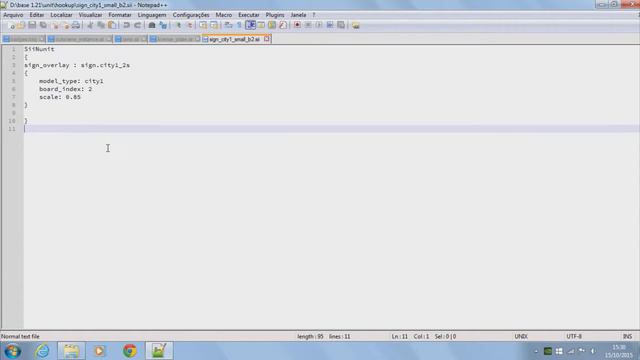This screenshot has width=640, height=360.
Task: Click the 'sign_overlay : sign.city1_2s' line
Action: pos(77,65)
